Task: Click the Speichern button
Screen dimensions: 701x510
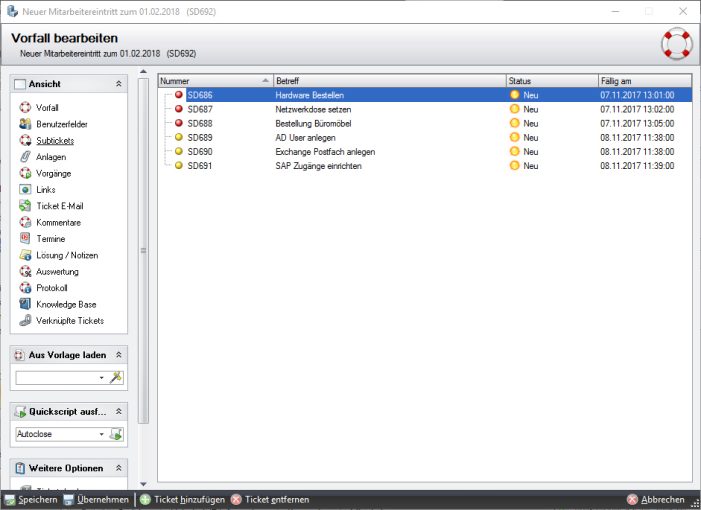Action: pyautogui.click(x=31, y=500)
